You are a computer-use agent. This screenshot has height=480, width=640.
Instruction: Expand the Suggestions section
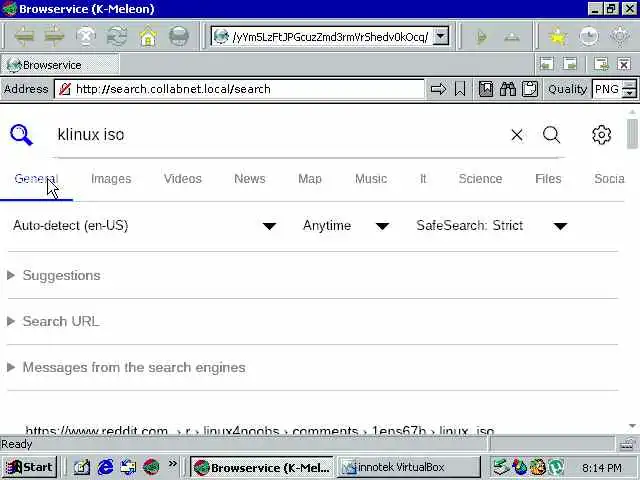61,276
